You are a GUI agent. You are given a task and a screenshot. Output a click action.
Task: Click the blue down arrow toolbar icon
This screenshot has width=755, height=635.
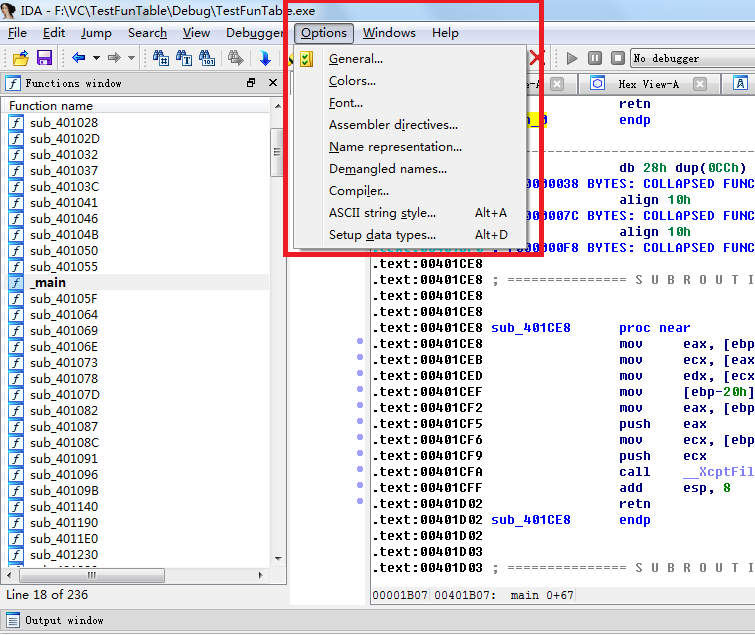pyautogui.click(x=265, y=58)
